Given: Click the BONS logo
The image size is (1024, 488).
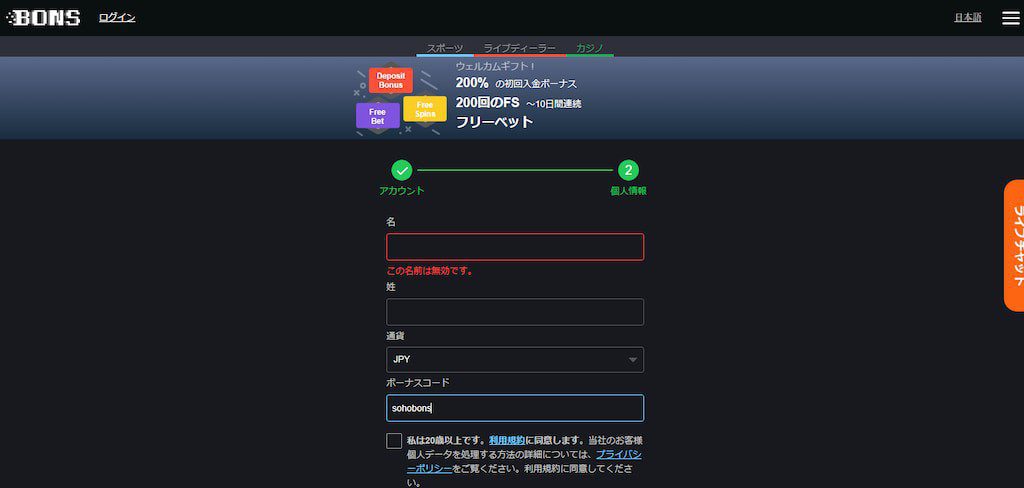Looking at the screenshot, I should point(44,18).
